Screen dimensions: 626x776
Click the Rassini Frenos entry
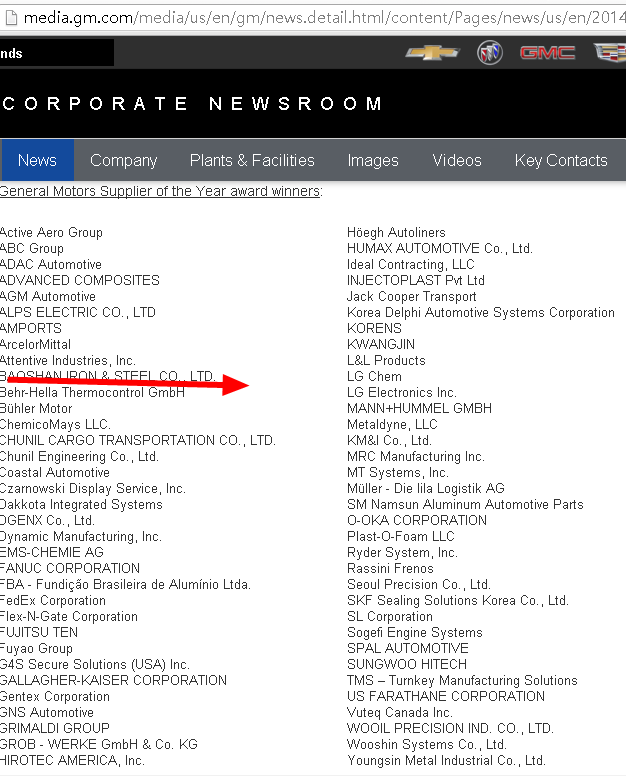pos(390,568)
